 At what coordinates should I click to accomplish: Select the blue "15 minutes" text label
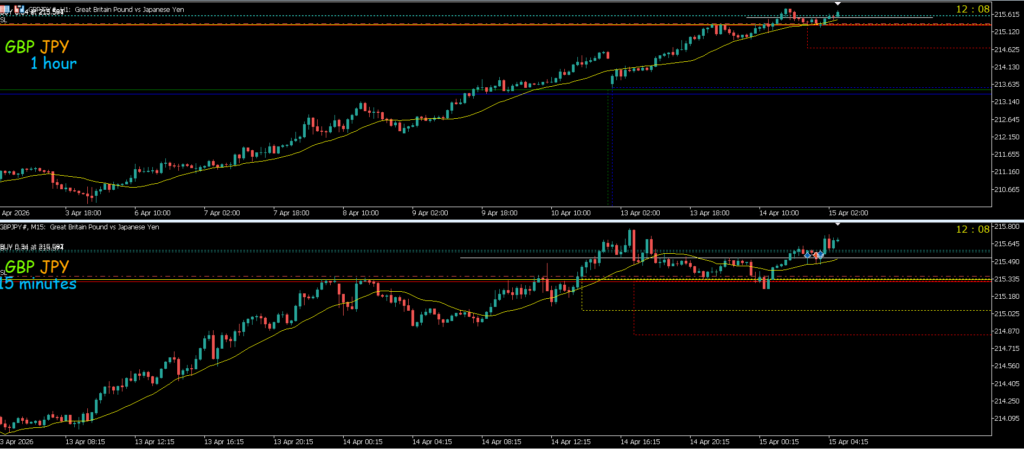(40, 284)
